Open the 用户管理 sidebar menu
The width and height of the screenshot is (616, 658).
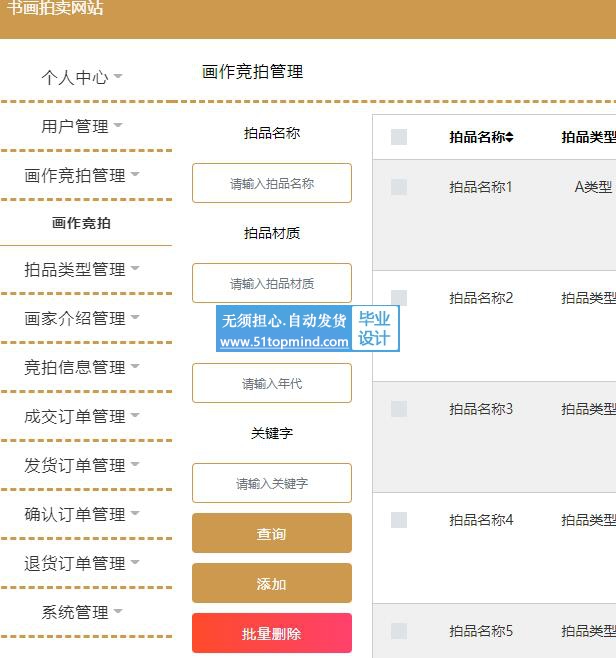click(75, 126)
